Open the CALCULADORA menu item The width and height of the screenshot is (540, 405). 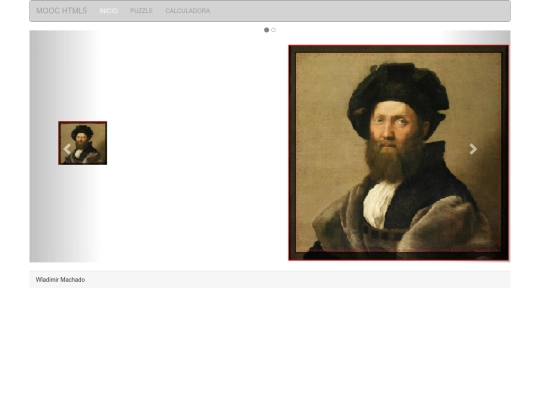click(188, 11)
